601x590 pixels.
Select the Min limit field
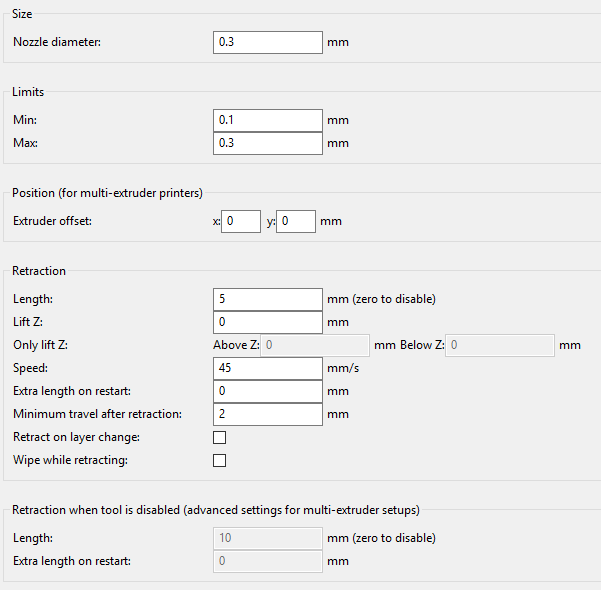(268, 120)
